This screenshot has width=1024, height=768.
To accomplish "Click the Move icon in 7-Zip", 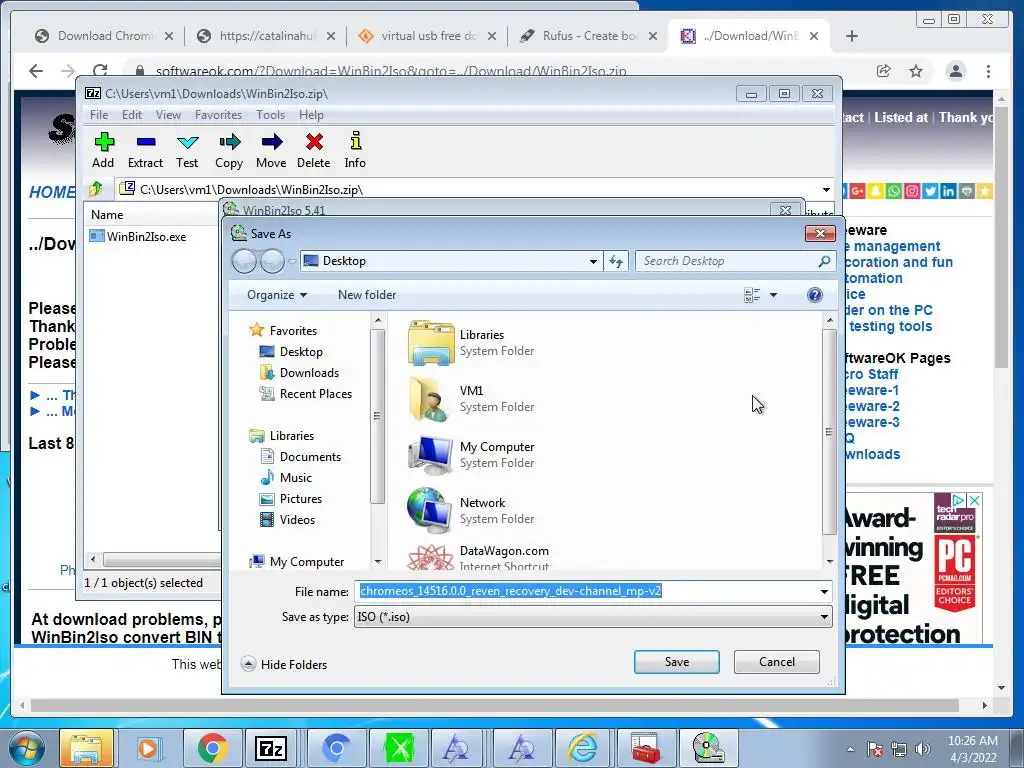I will pos(271,142).
